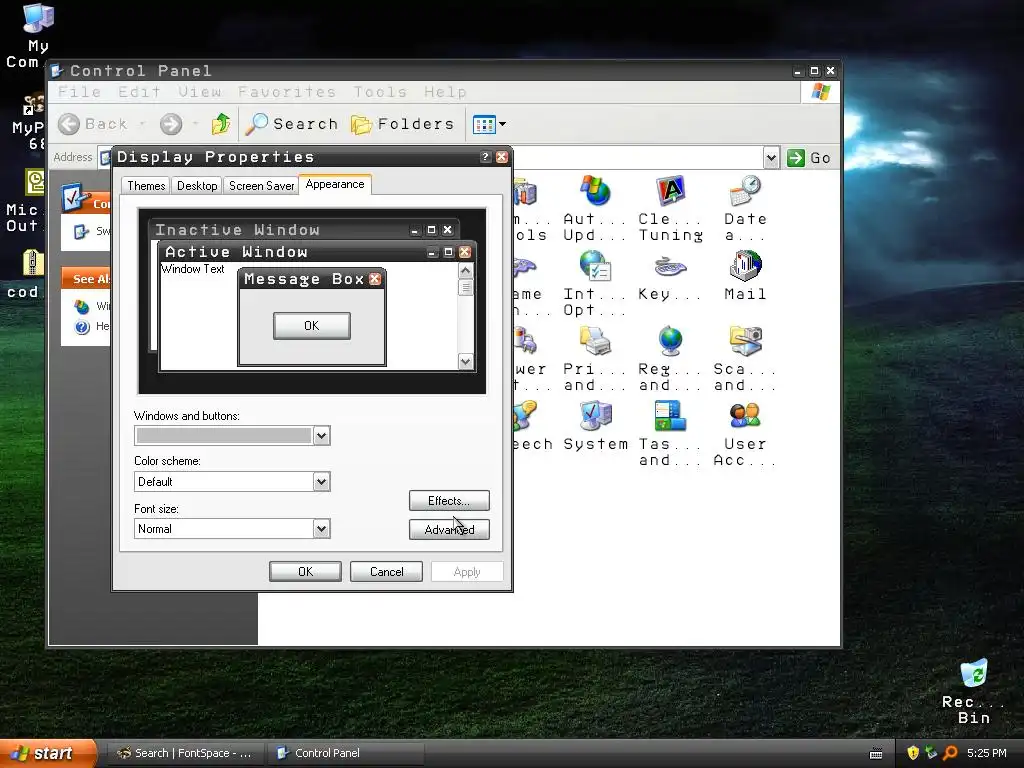1024x768 pixels.
Task: Switch to the Themes tab
Action: tap(146, 185)
